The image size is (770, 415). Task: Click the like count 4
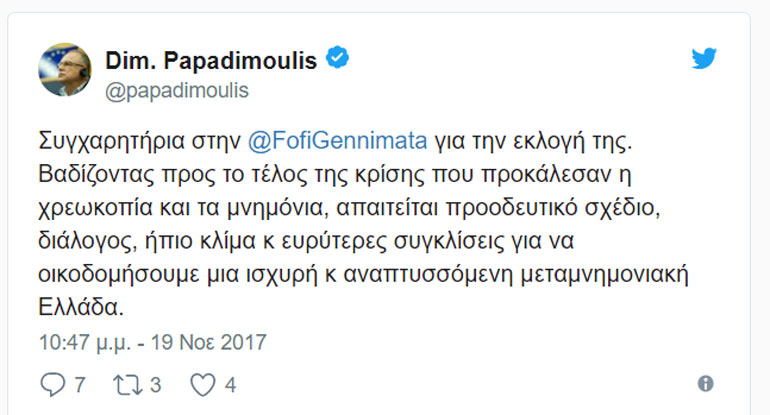tap(230, 385)
